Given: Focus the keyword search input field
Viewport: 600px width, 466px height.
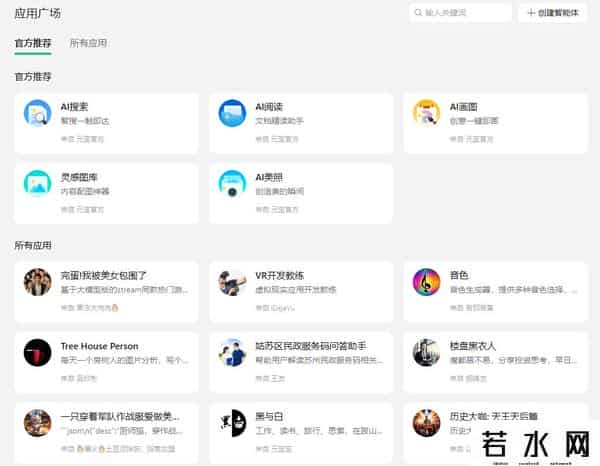Looking at the screenshot, I should coord(460,13).
